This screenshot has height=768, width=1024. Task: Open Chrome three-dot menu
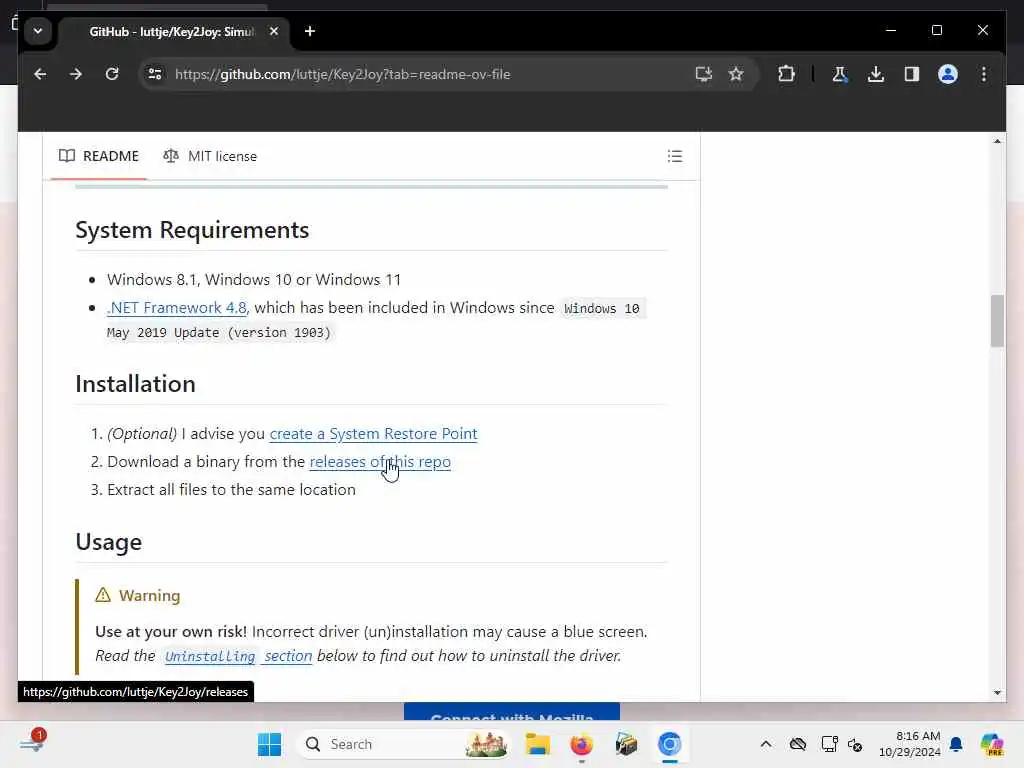tap(984, 74)
